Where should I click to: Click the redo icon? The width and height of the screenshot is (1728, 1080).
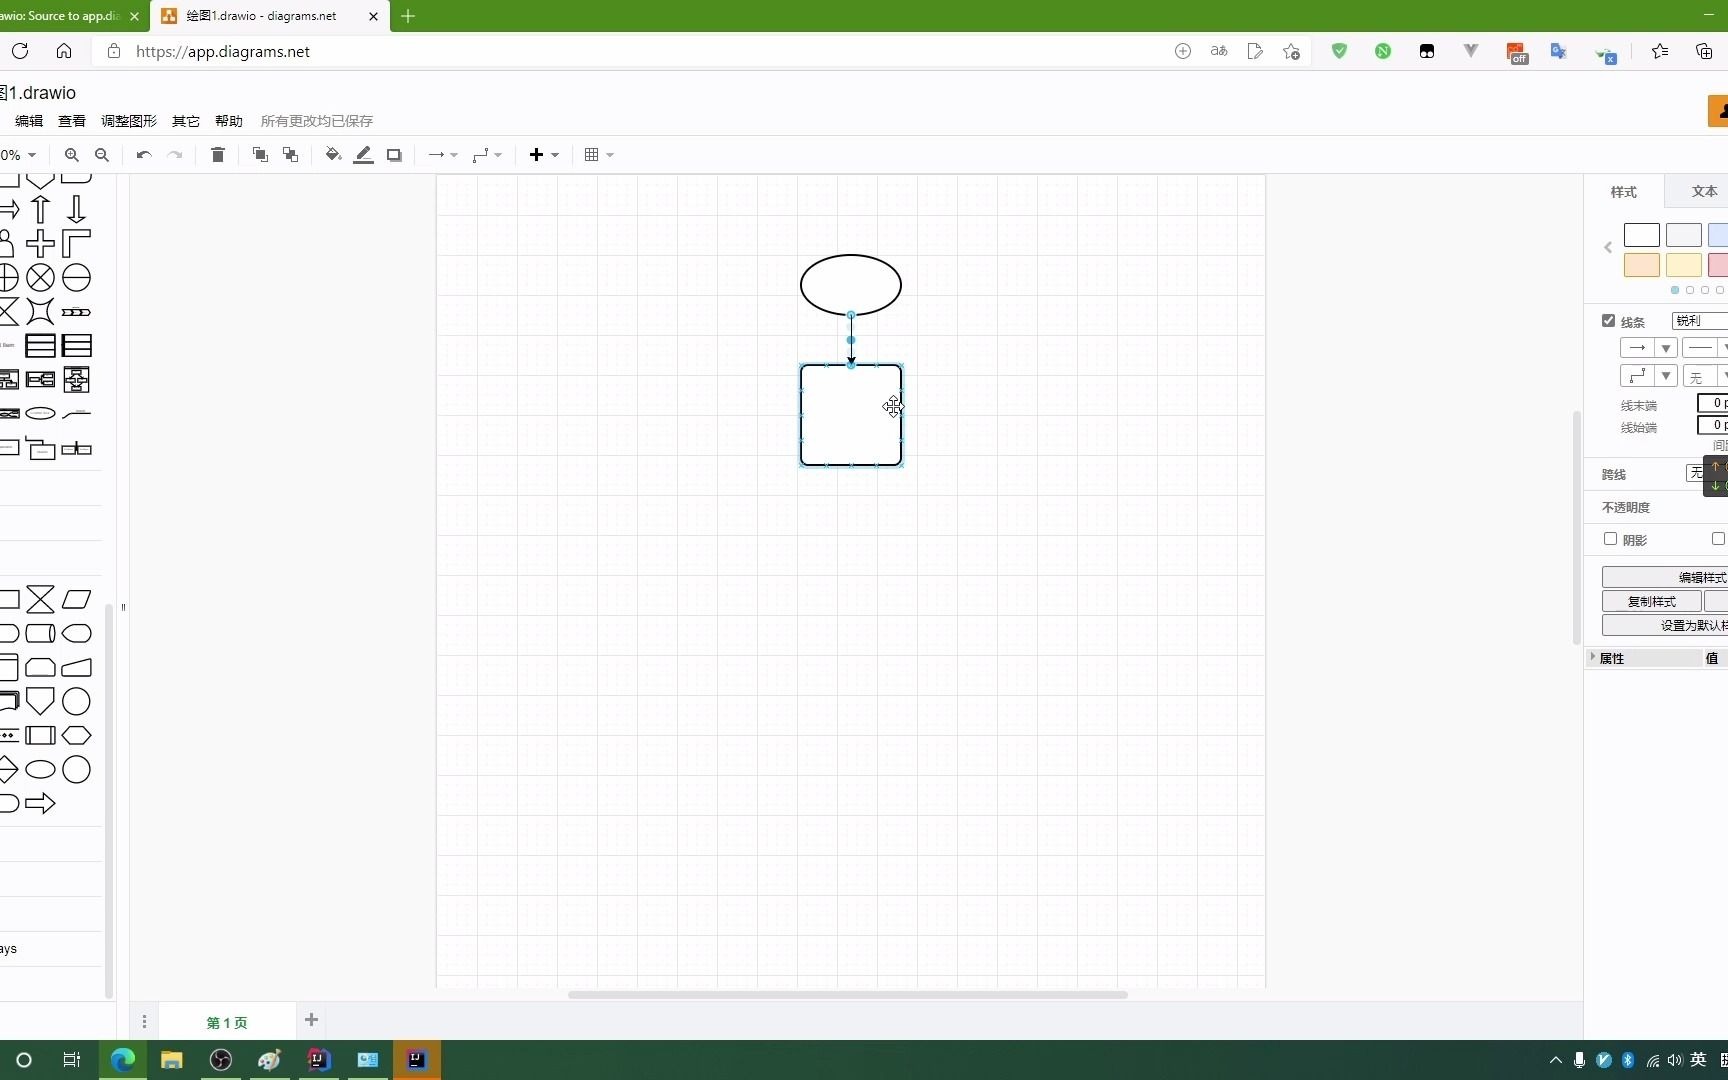pos(175,155)
